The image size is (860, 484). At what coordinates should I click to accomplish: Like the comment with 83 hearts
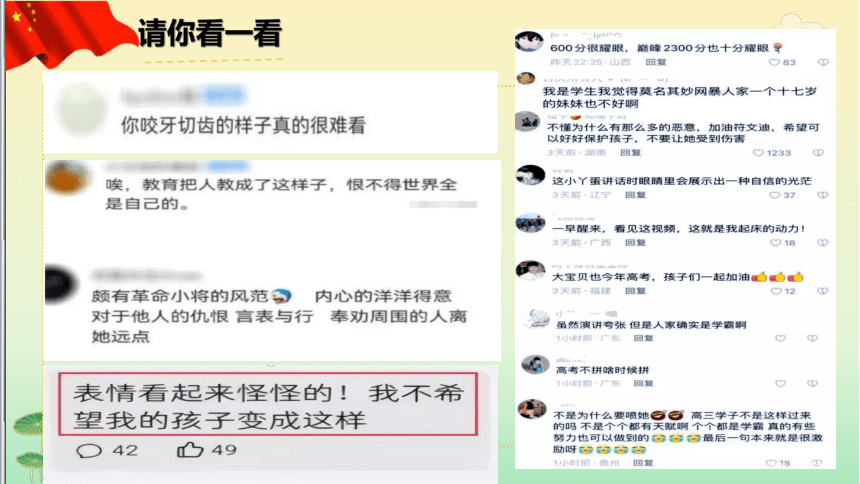click(x=774, y=63)
